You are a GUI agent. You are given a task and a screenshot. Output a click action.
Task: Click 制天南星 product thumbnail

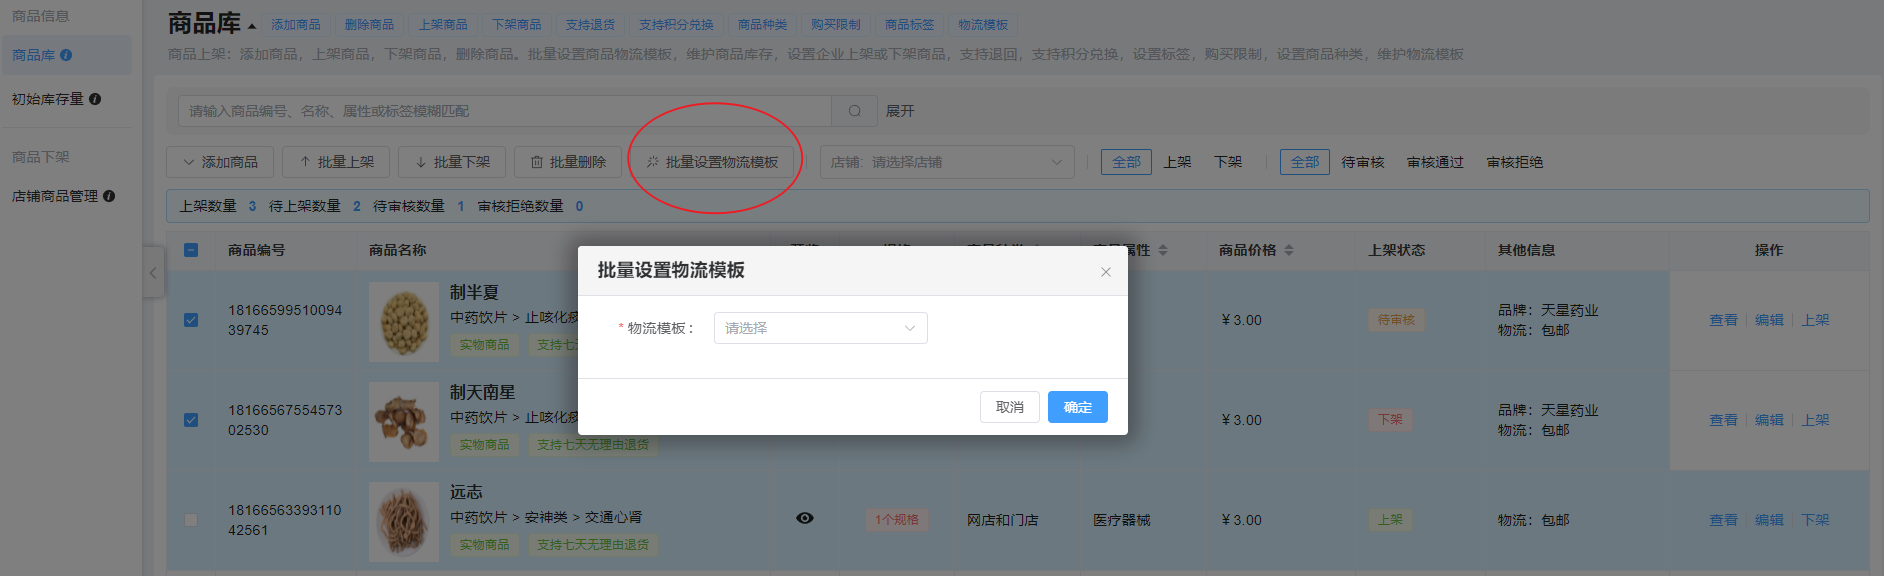click(404, 421)
